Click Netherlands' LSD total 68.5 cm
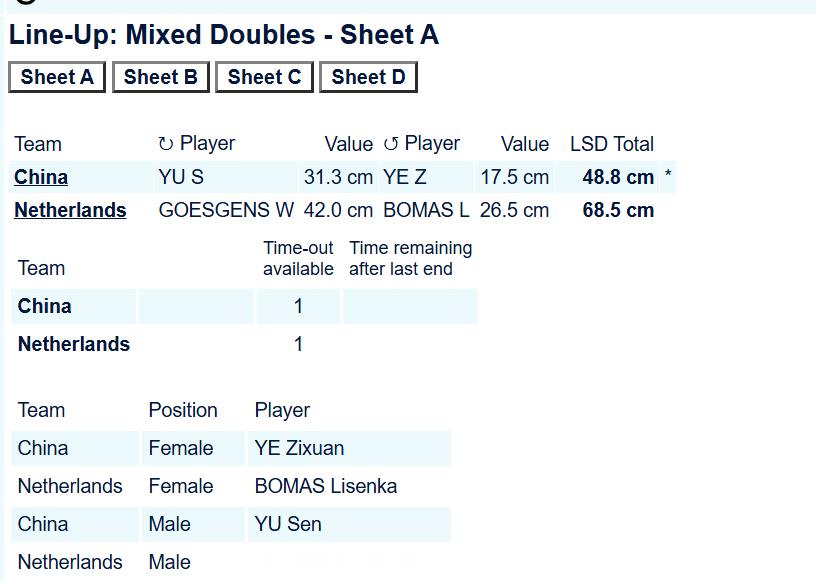 [x=618, y=210]
